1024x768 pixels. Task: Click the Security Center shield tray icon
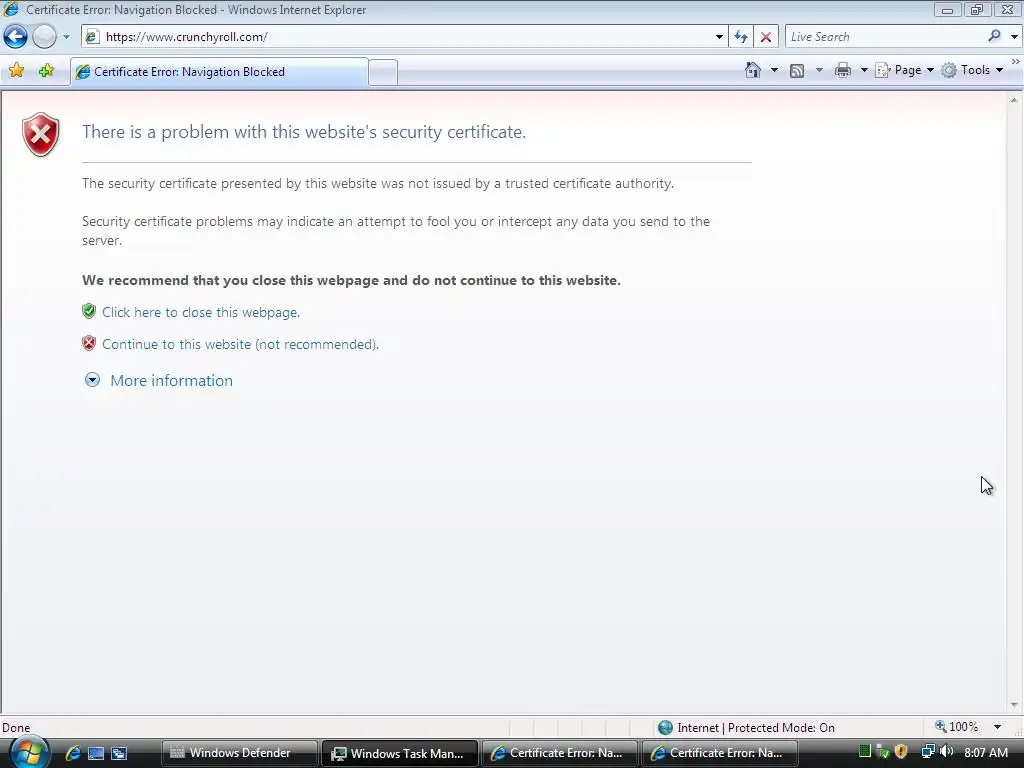(901, 752)
